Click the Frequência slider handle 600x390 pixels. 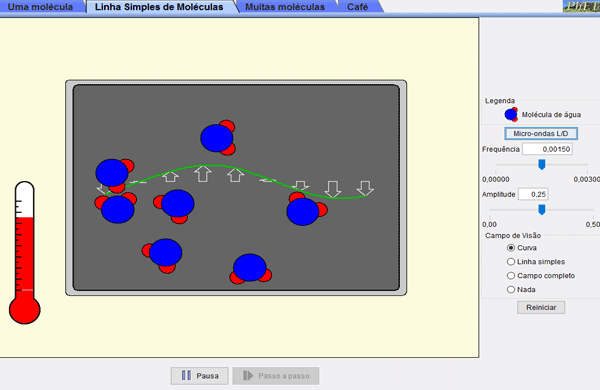pos(541,165)
